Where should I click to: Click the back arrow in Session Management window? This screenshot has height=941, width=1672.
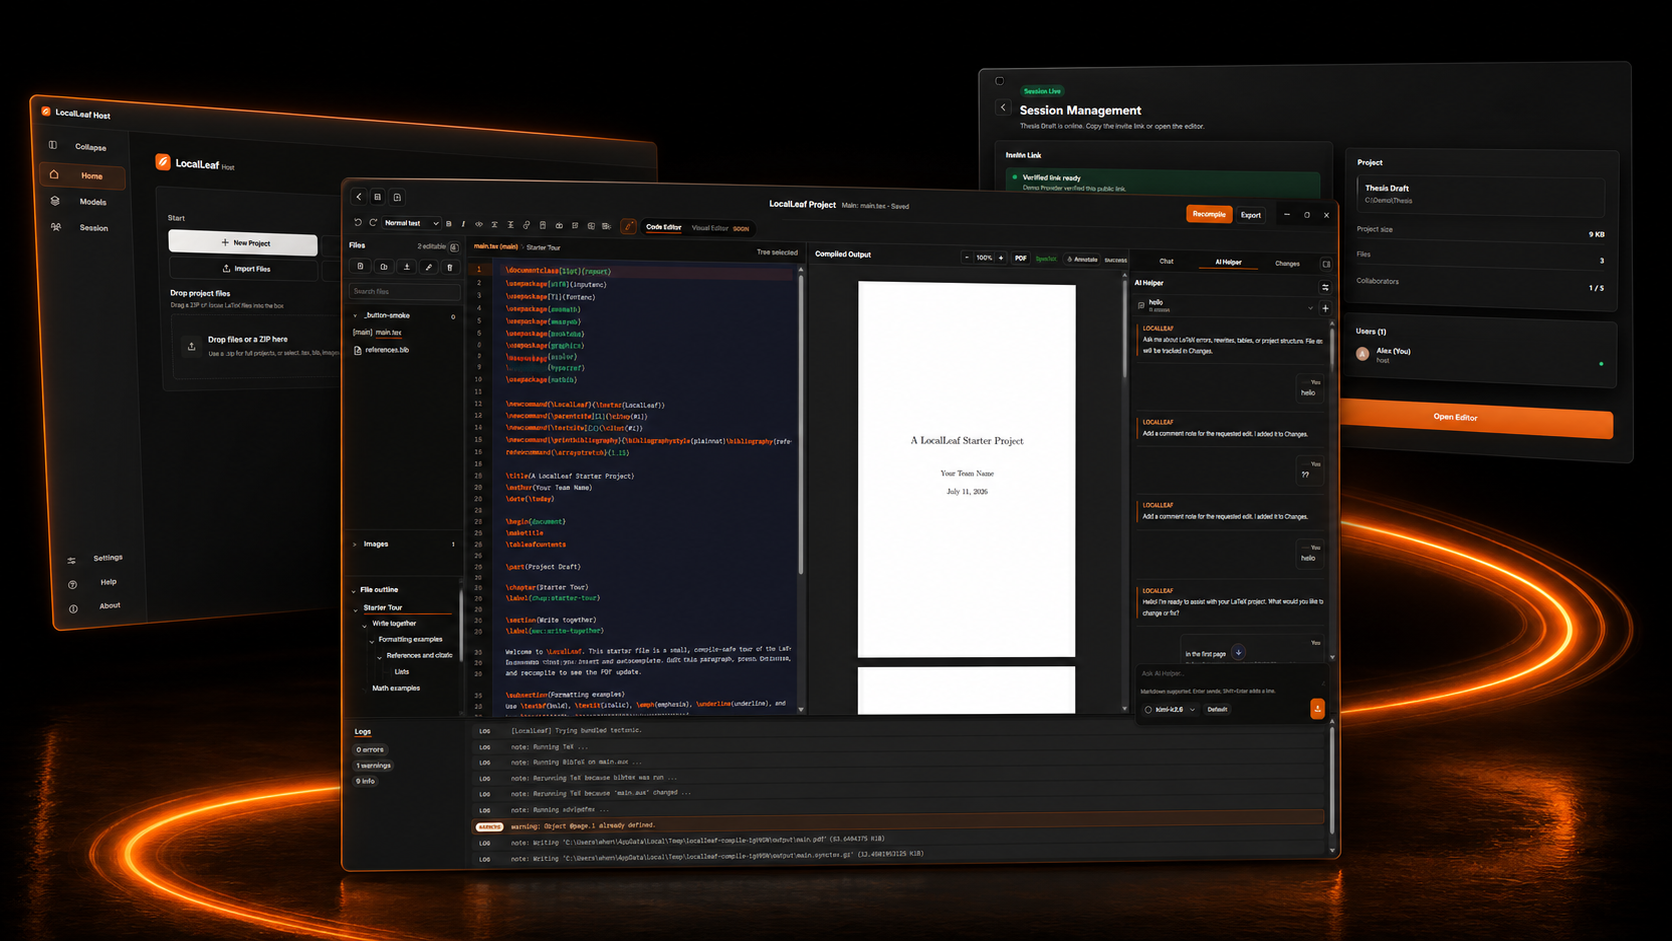tap(1003, 107)
